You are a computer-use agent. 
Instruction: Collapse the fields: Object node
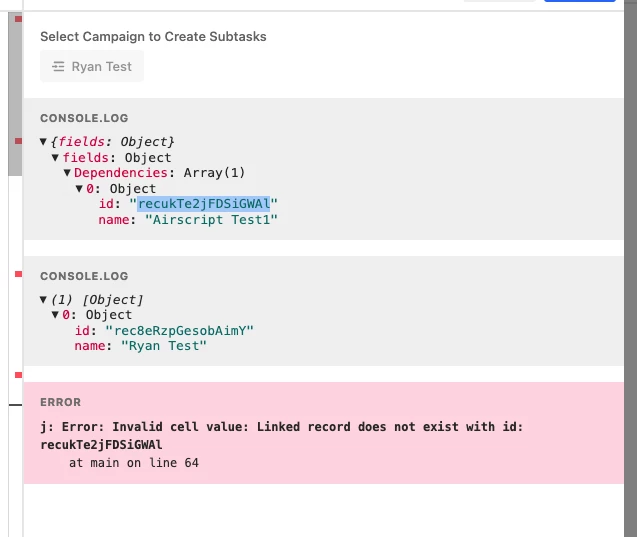point(55,157)
